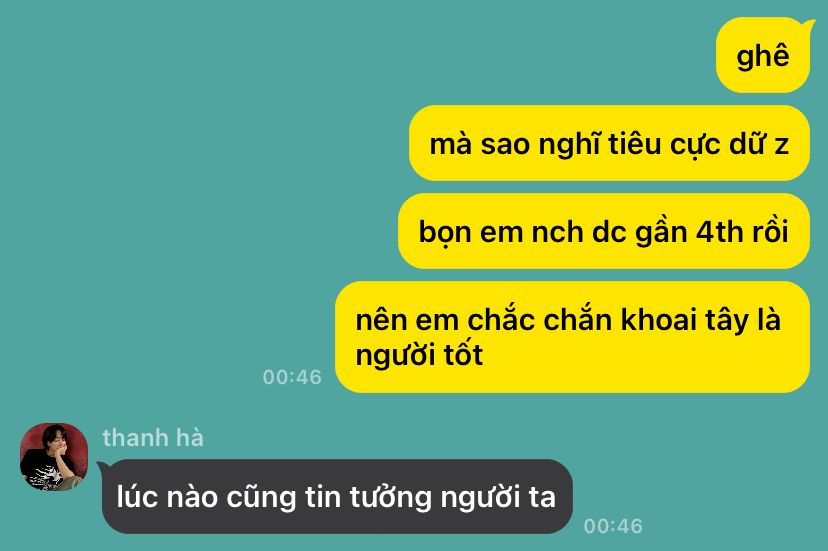Image resolution: width=828 pixels, height=551 pixels.
Task: Select the dark 'lúc nào cũng tin tưởng người ta' bubble
Action: (337, 497)
